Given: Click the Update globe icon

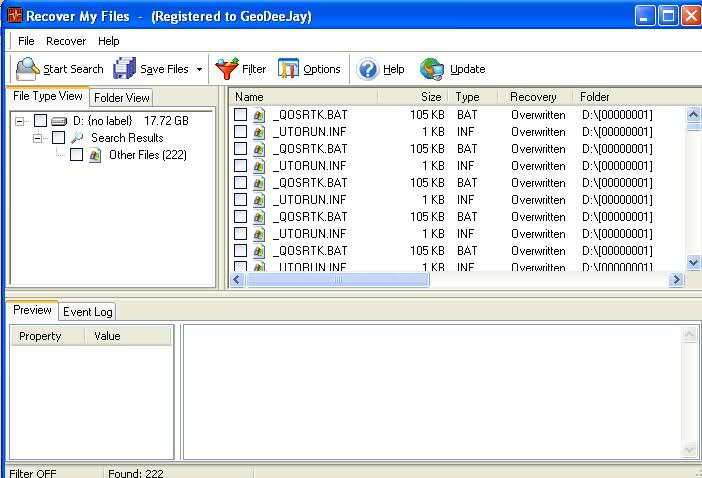Looking at the screenshot, I should pos(432,69).
